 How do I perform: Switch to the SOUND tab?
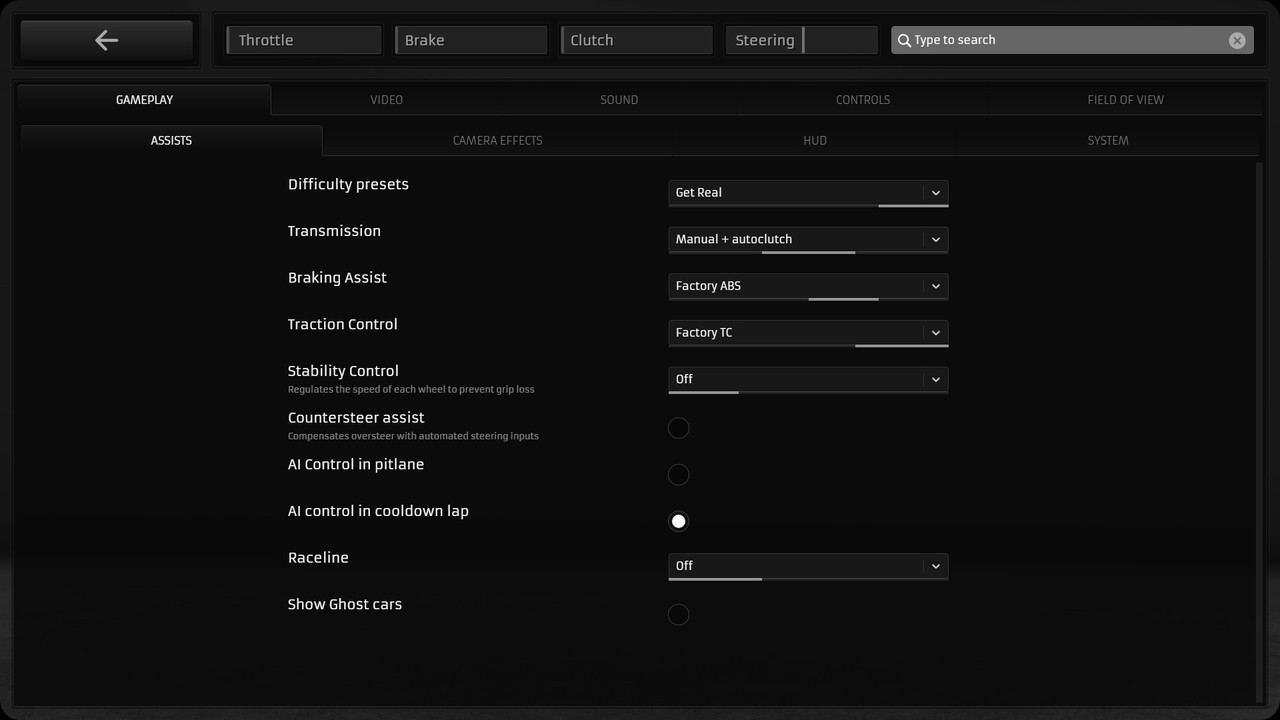pos(619,100)
